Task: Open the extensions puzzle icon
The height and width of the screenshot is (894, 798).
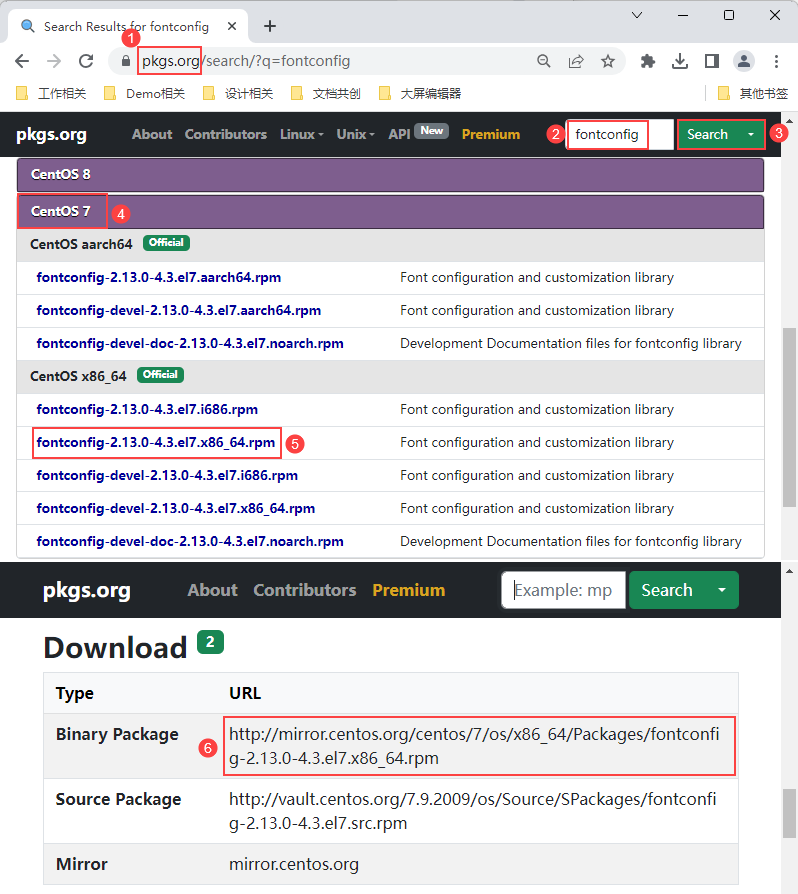Action: click(648, 61)
